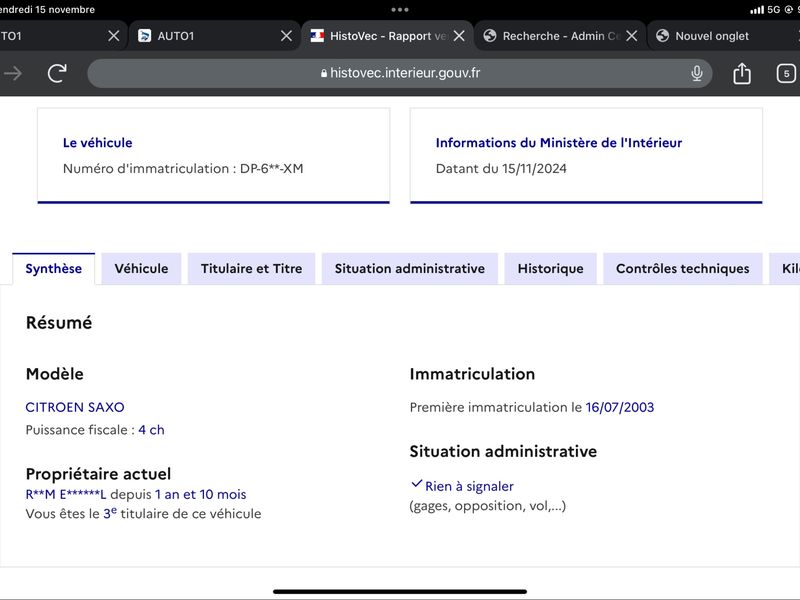Click the globe icon on Nouvel onglet tab
800x600 pixels.
(x=662, y=36)
